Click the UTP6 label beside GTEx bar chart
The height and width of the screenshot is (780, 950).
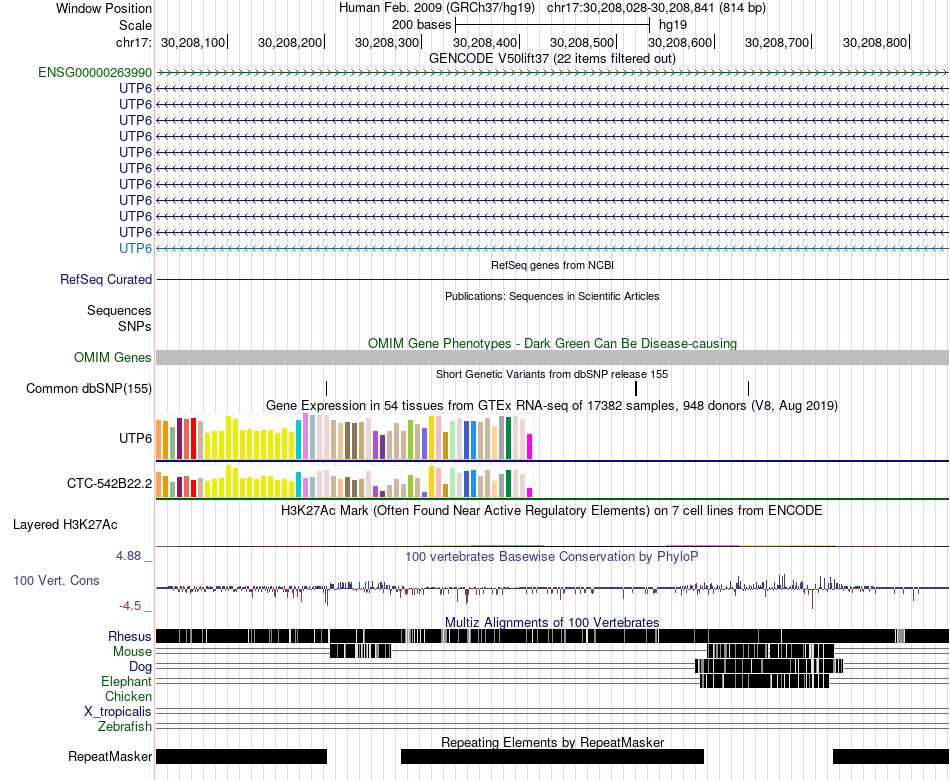[x=135, y=438]
